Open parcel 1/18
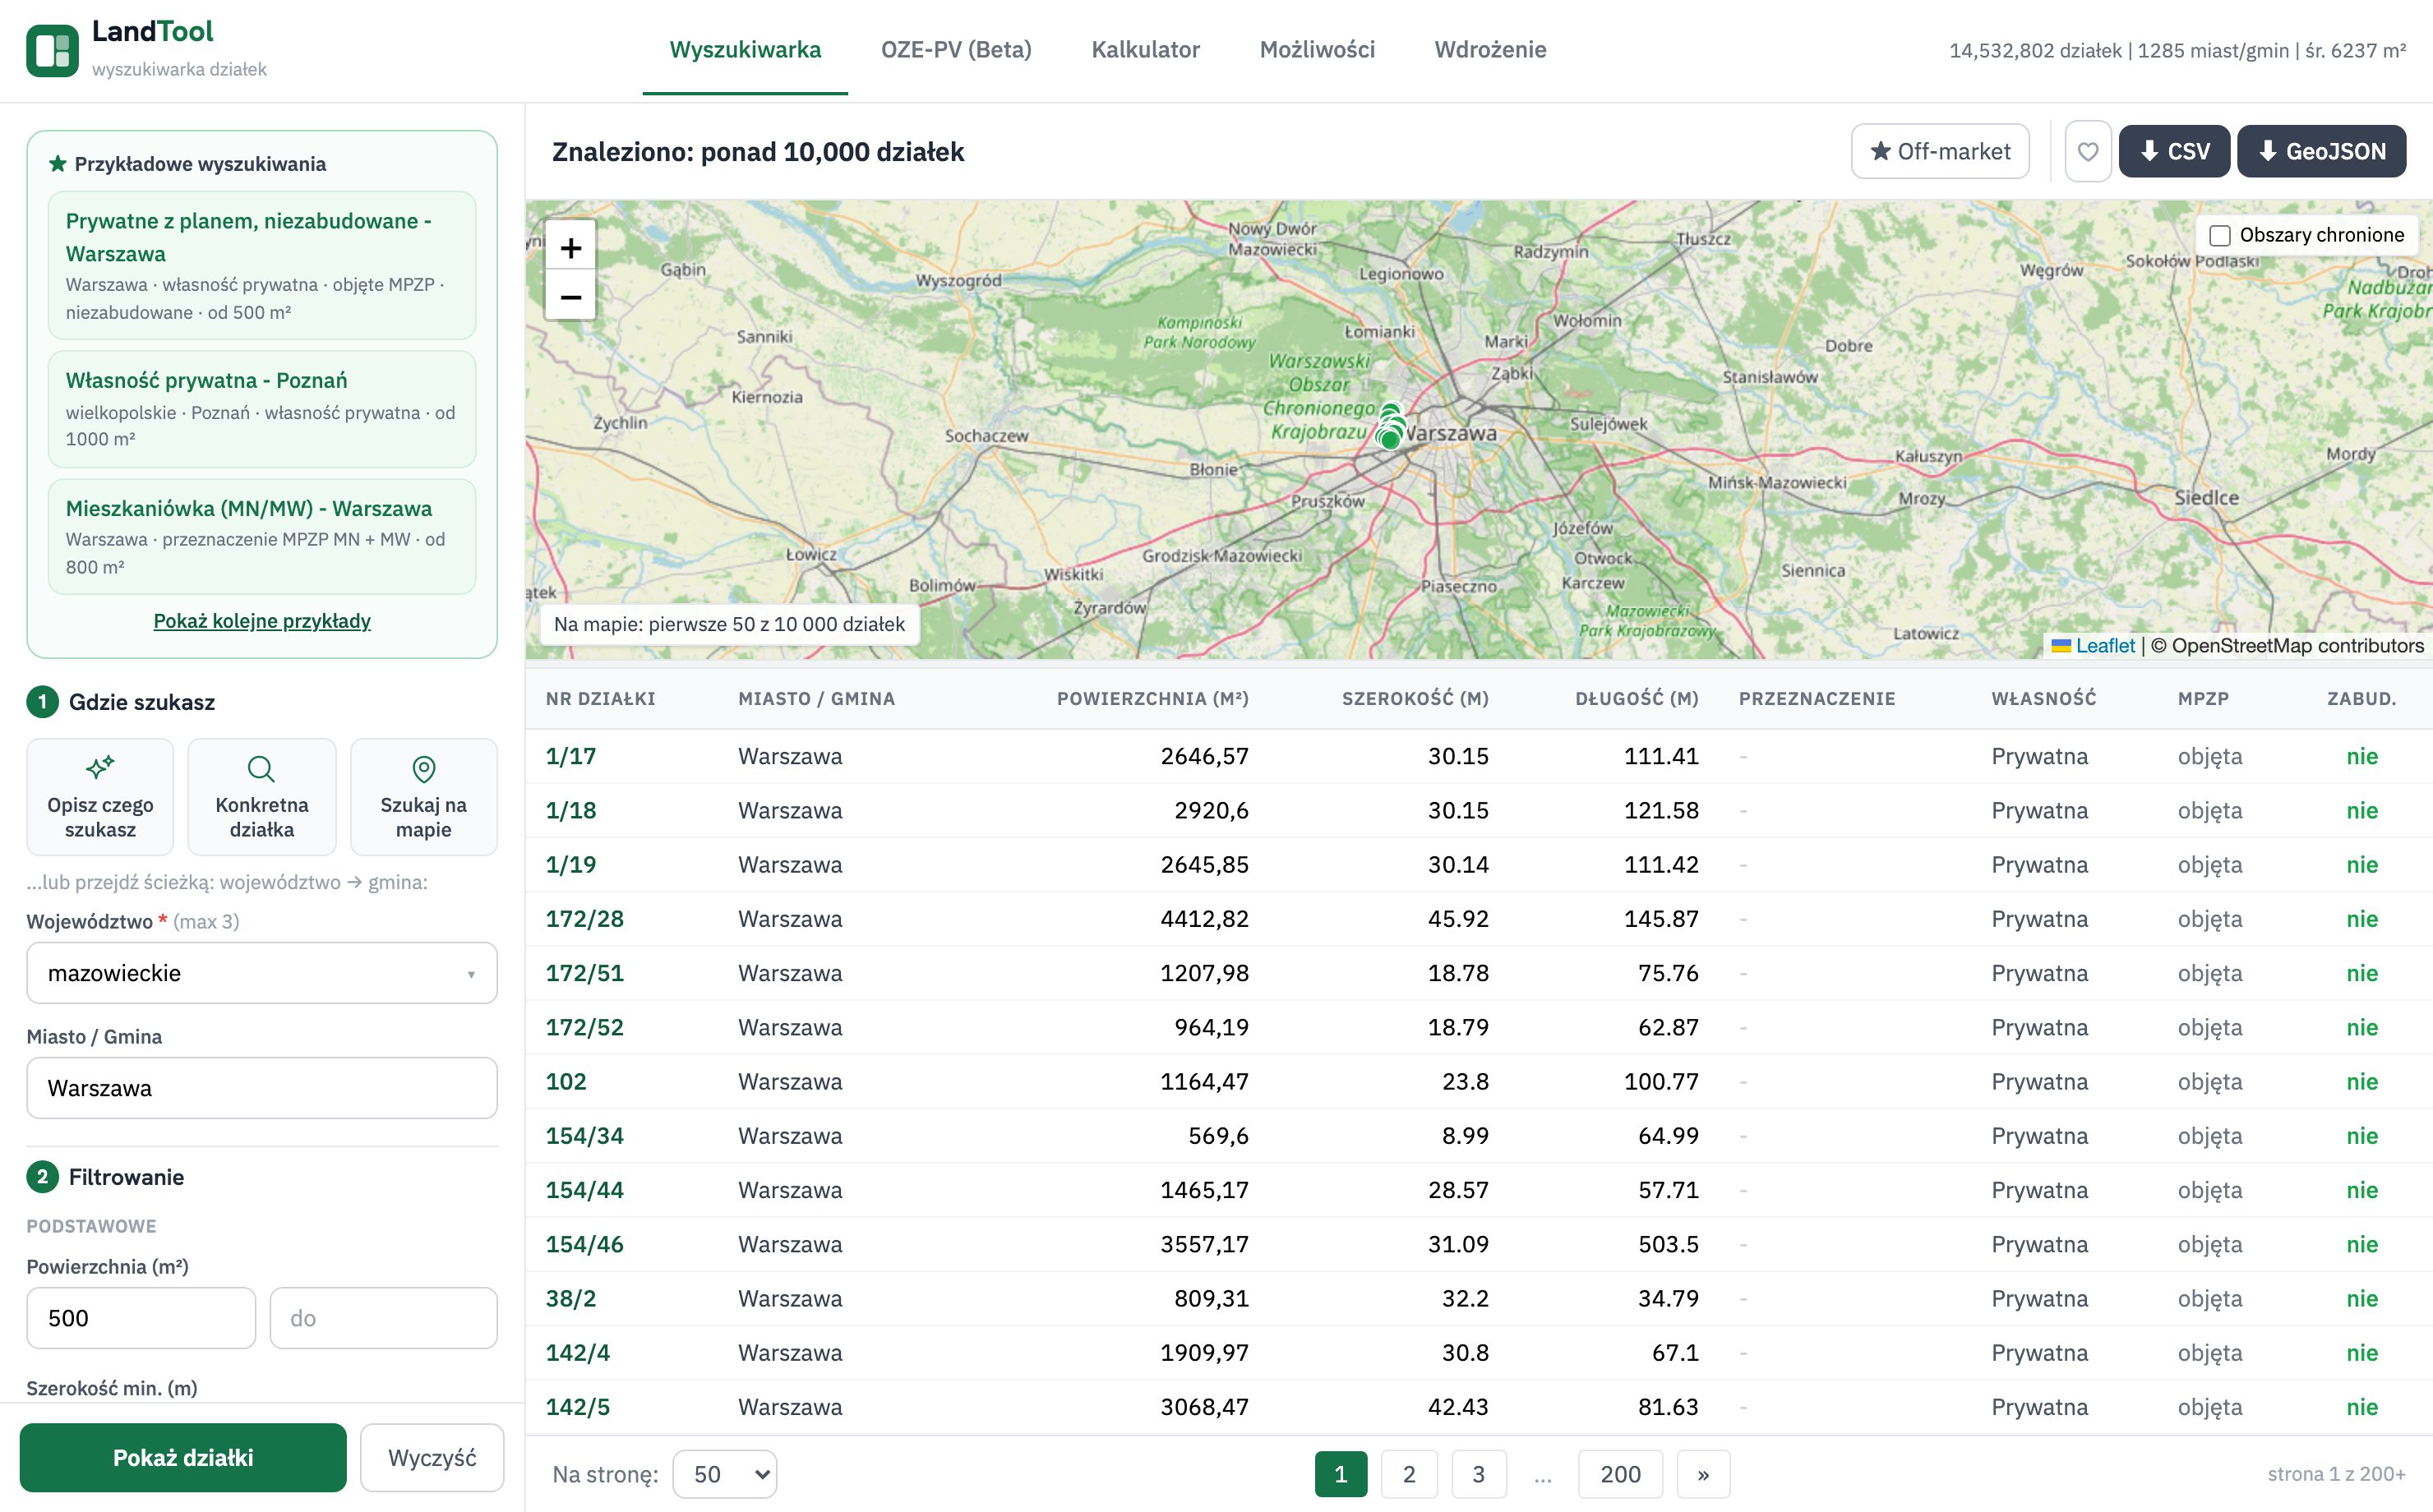Screen dimensions: 2433x1512 tap(571, 810)
